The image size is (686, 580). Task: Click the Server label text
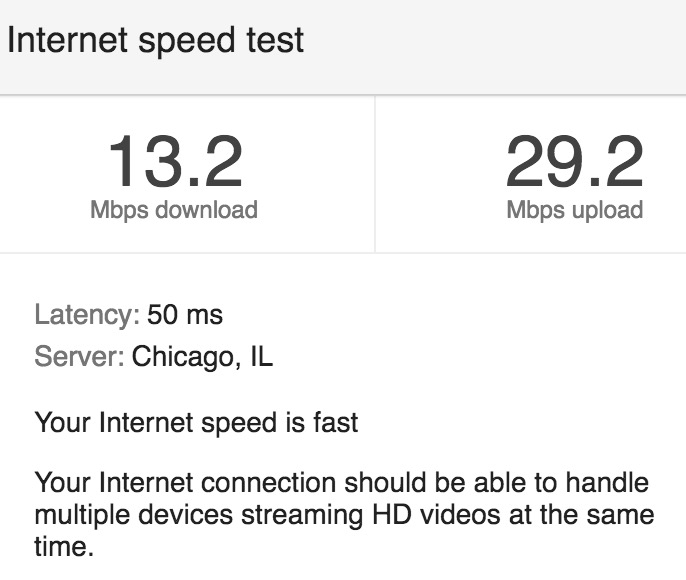pyautogui.click(x=79, y=357)
